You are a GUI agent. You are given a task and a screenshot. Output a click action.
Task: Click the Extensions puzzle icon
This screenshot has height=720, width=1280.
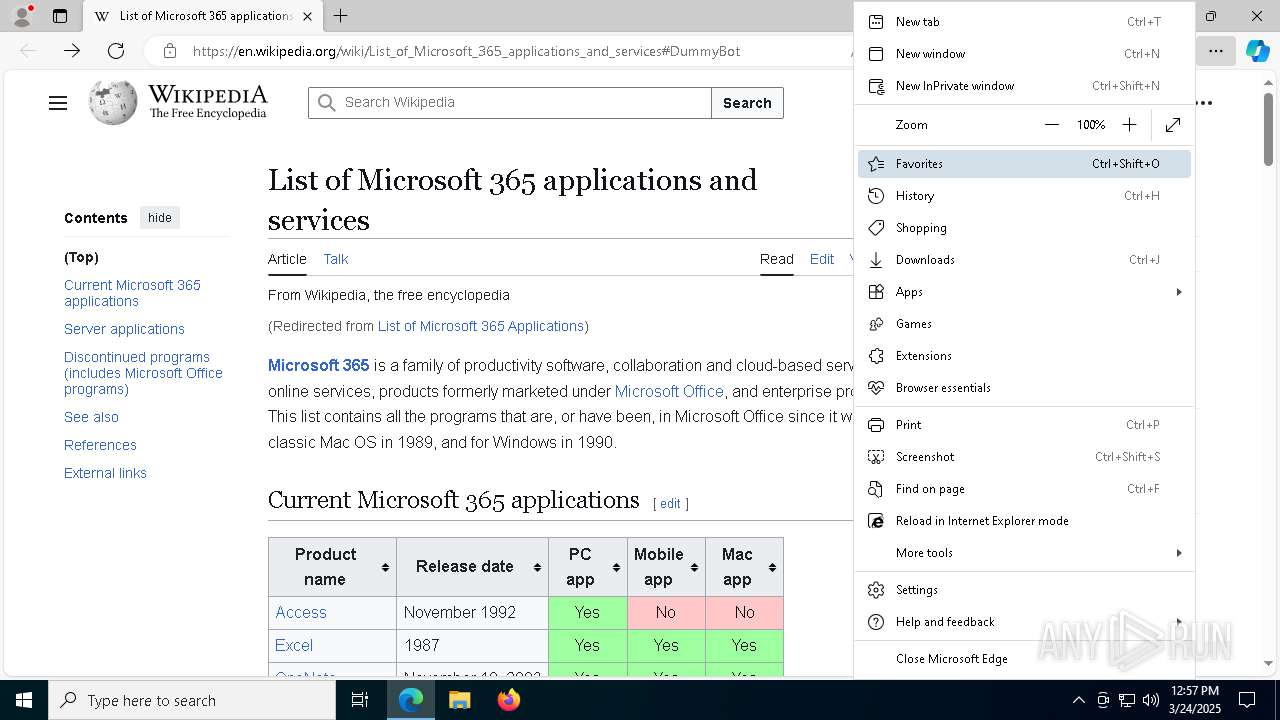click(876, 356)
